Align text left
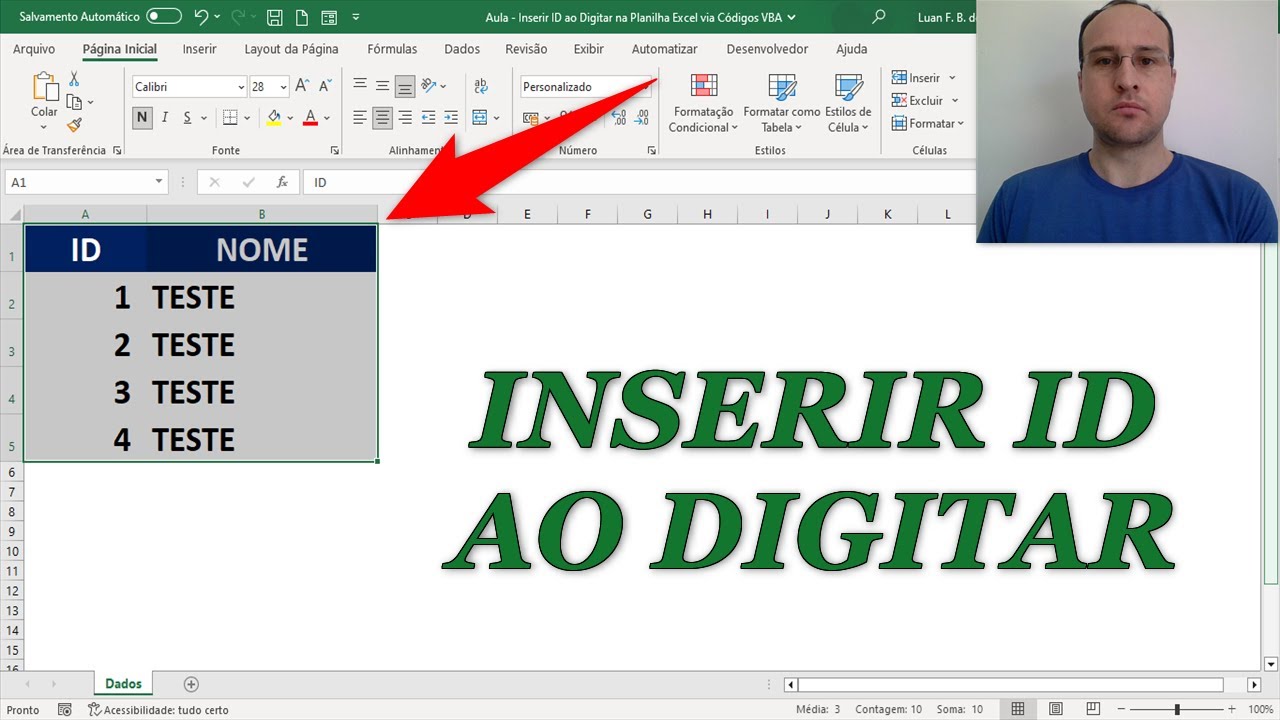Image resolution: width=1280 pixels, height=720 pixels. pos(360,118)
